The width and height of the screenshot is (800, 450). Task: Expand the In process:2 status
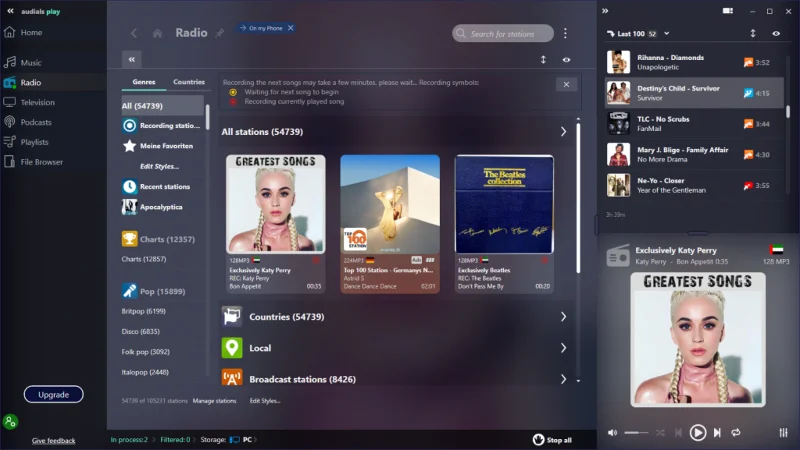point(131,440)
